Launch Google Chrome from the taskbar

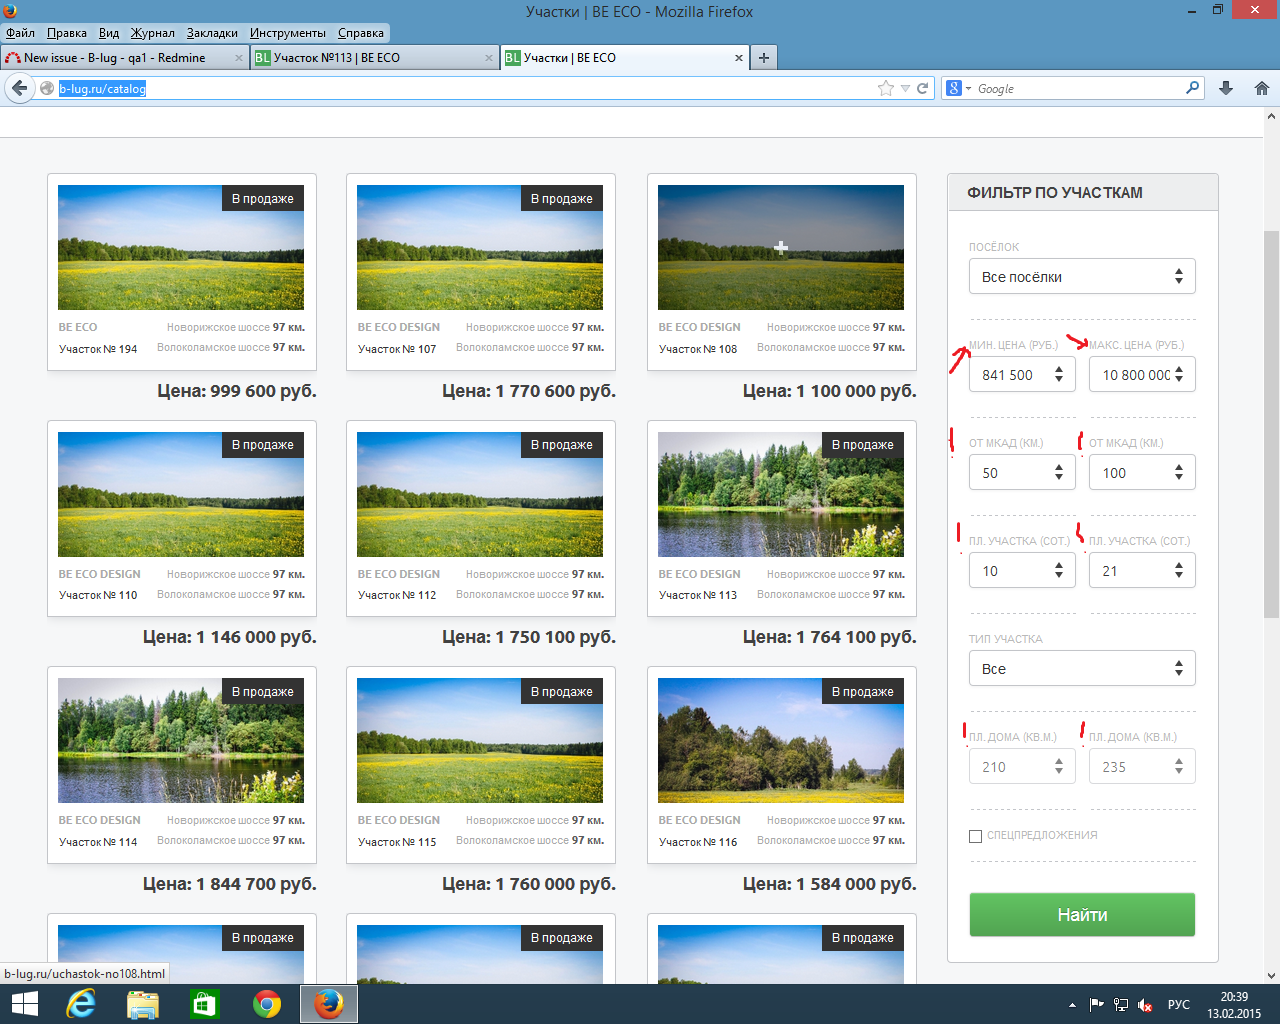267,1004
